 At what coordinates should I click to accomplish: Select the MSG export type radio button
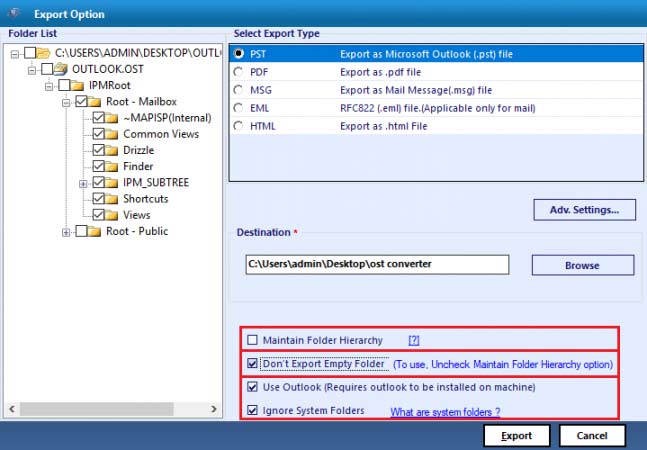(238, 90)
